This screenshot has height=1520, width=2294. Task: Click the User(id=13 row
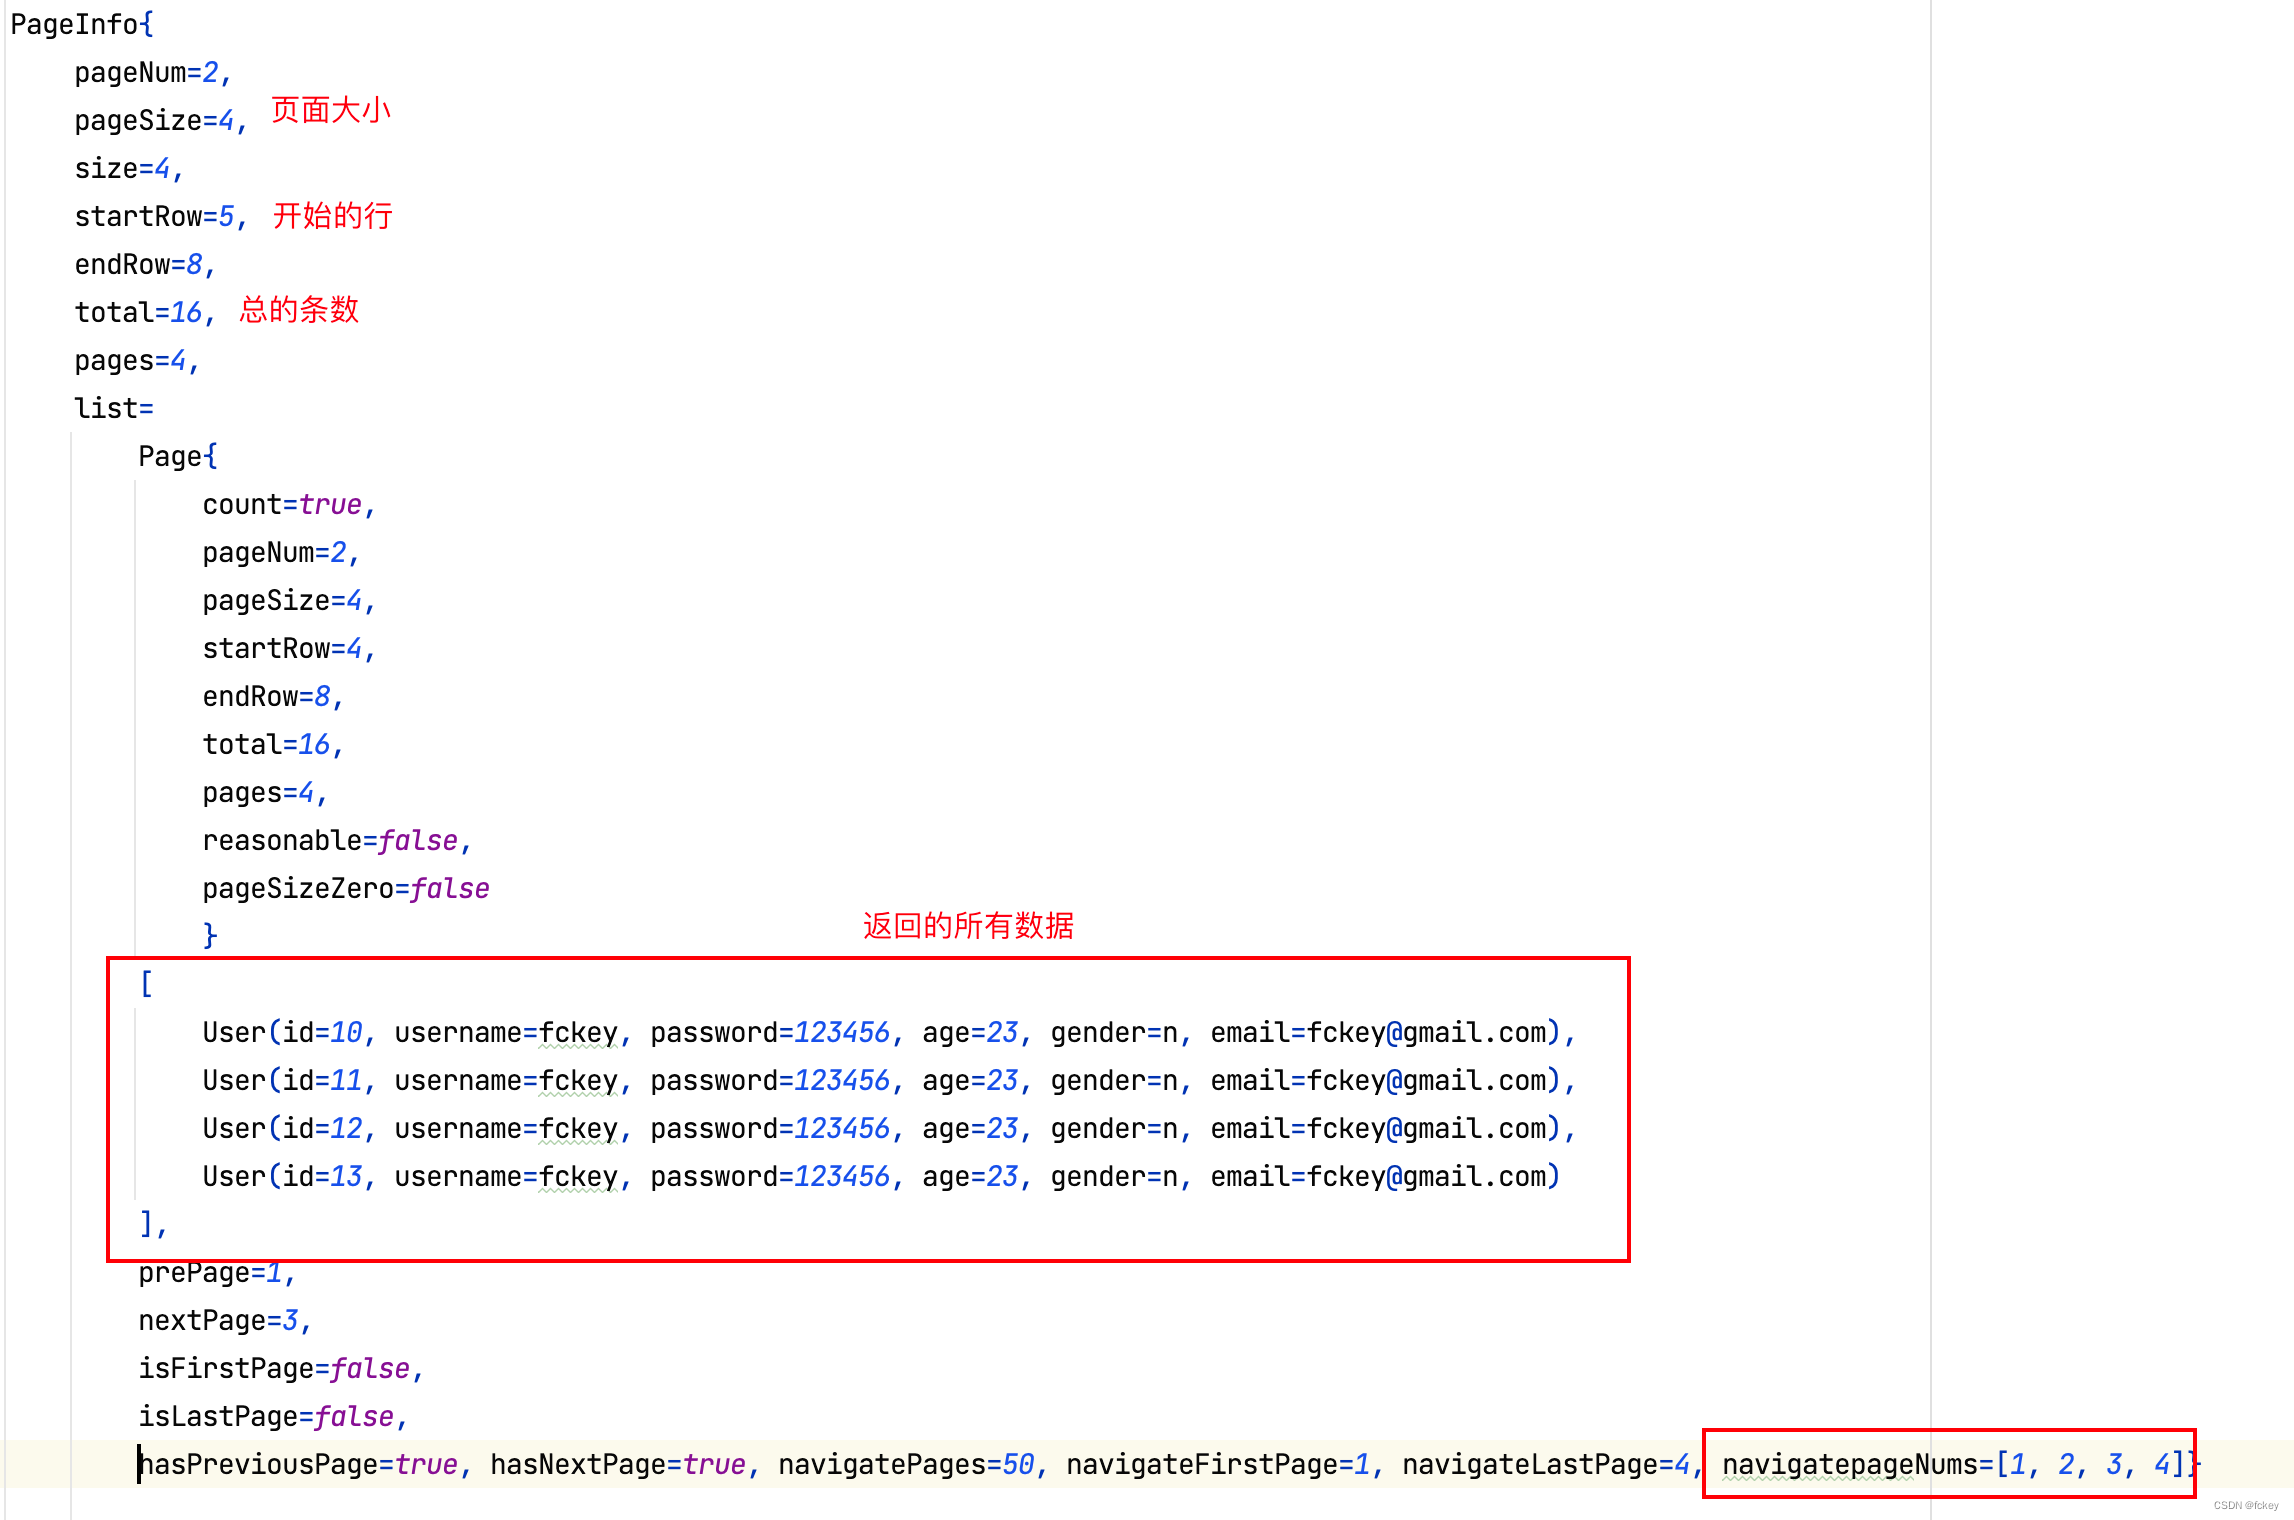(882, 1176)
